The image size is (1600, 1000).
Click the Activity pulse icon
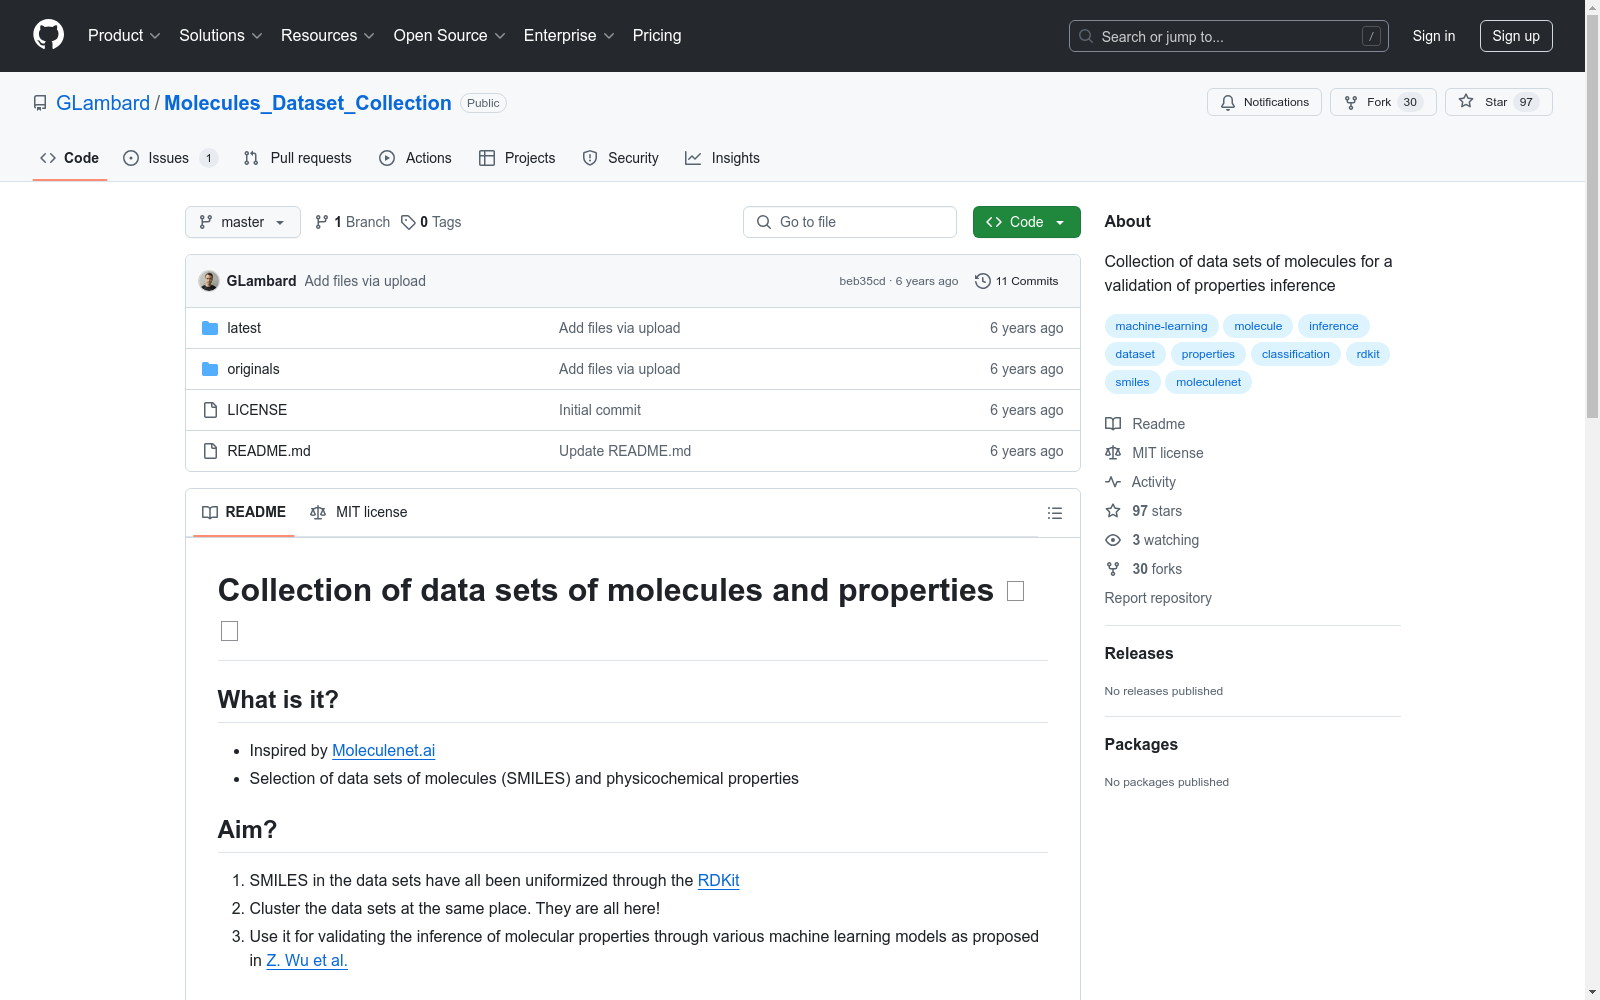(1113, 482)
